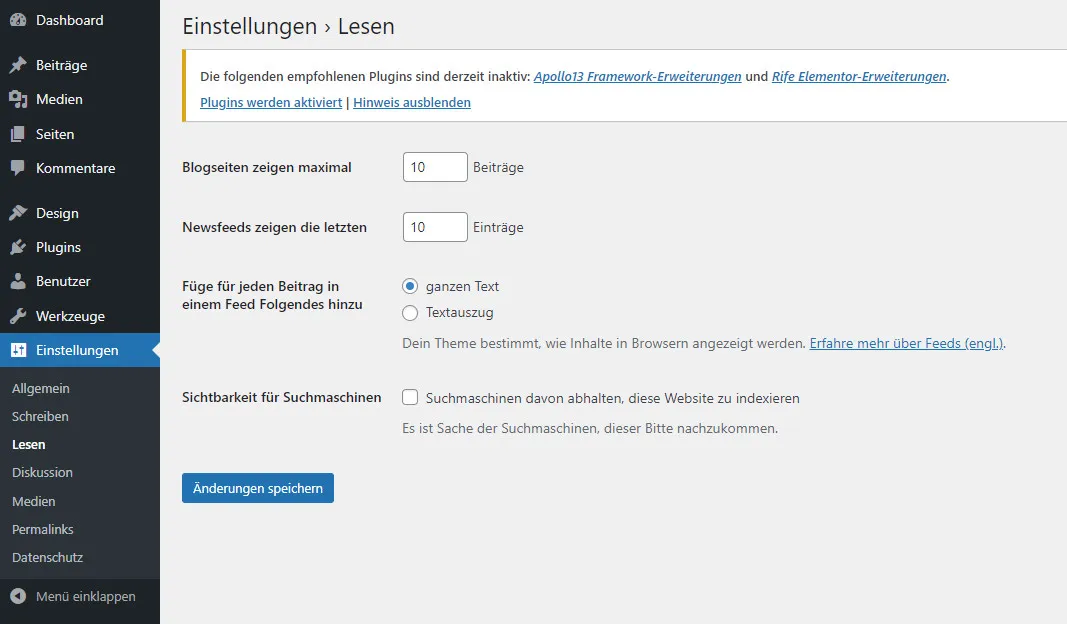1067x624 pixels.
Task: Open Plugins menu item
Action: [x=80, y=247]
